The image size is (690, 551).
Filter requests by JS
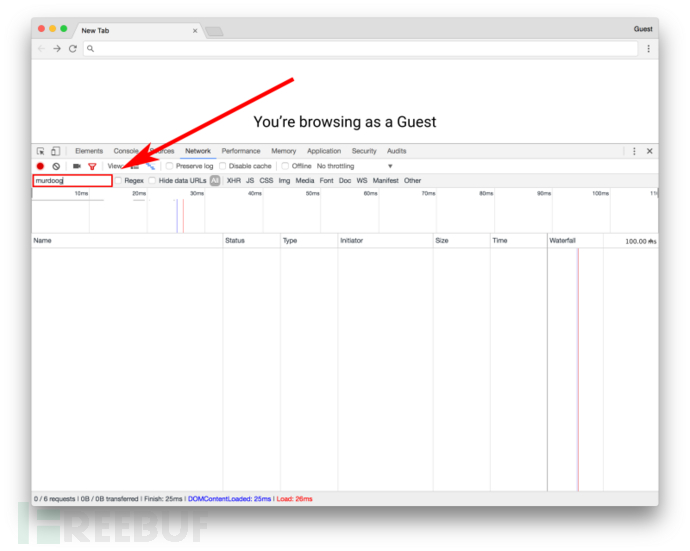(250, 180)
